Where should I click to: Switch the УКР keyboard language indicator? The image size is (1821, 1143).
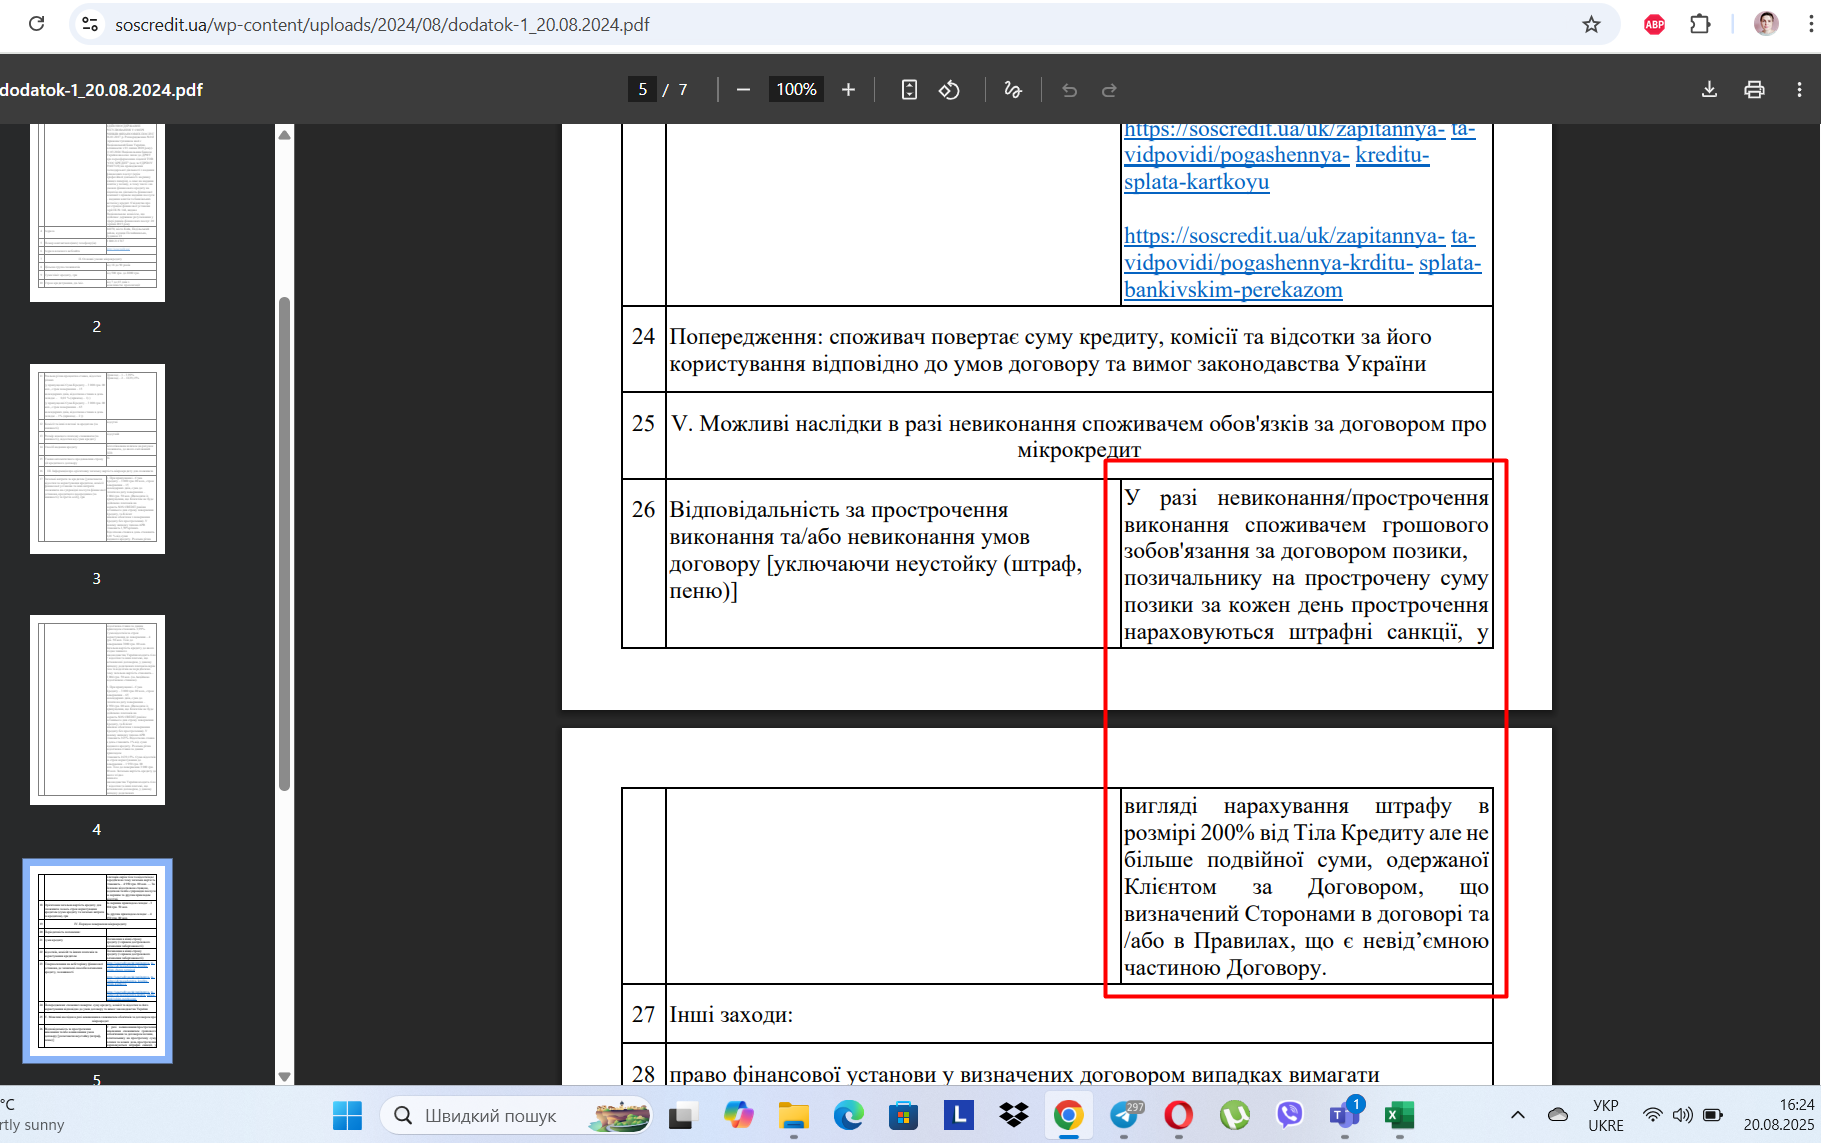tap(1605, 1115)
